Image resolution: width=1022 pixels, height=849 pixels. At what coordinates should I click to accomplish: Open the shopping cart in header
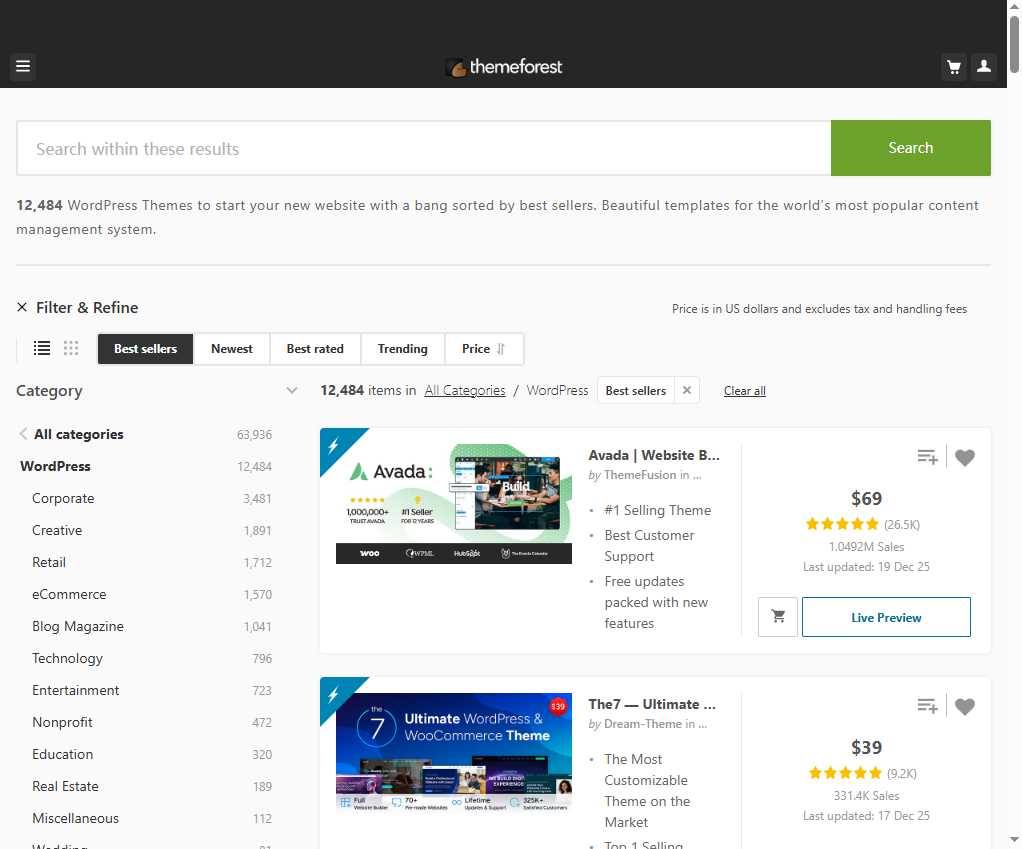(954, 67)
